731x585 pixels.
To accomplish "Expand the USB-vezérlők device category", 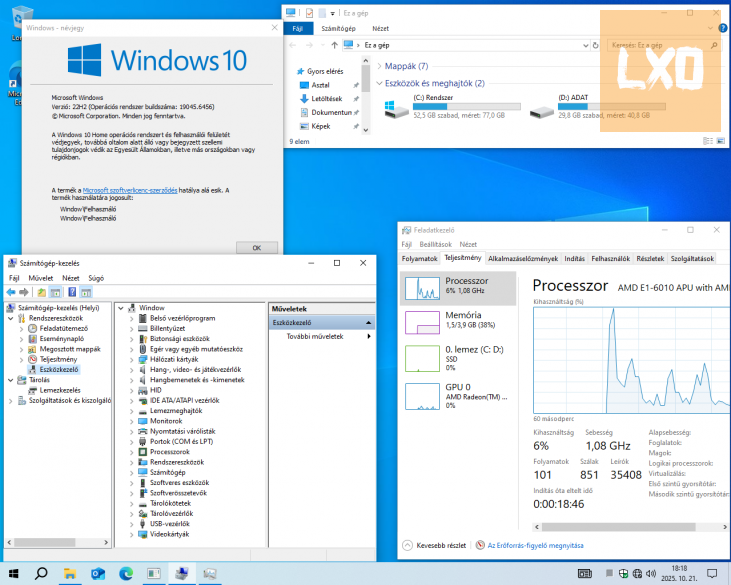I will click(131, 524).
